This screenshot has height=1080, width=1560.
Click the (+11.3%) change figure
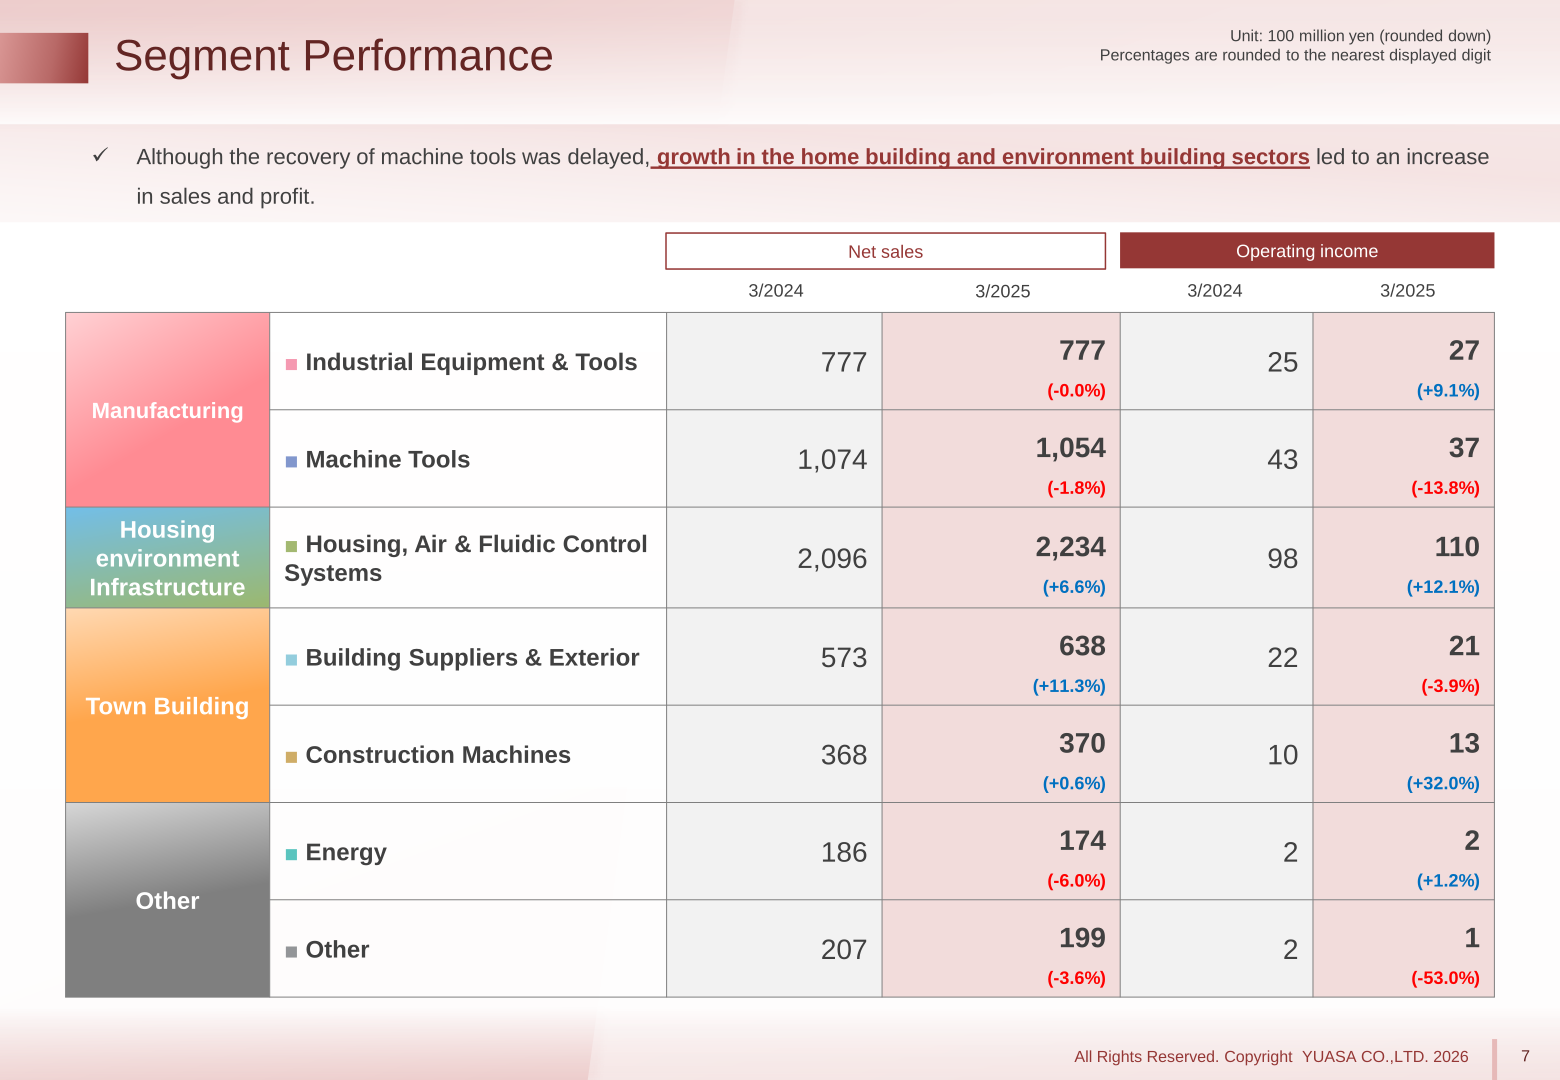pos(1069,686)
